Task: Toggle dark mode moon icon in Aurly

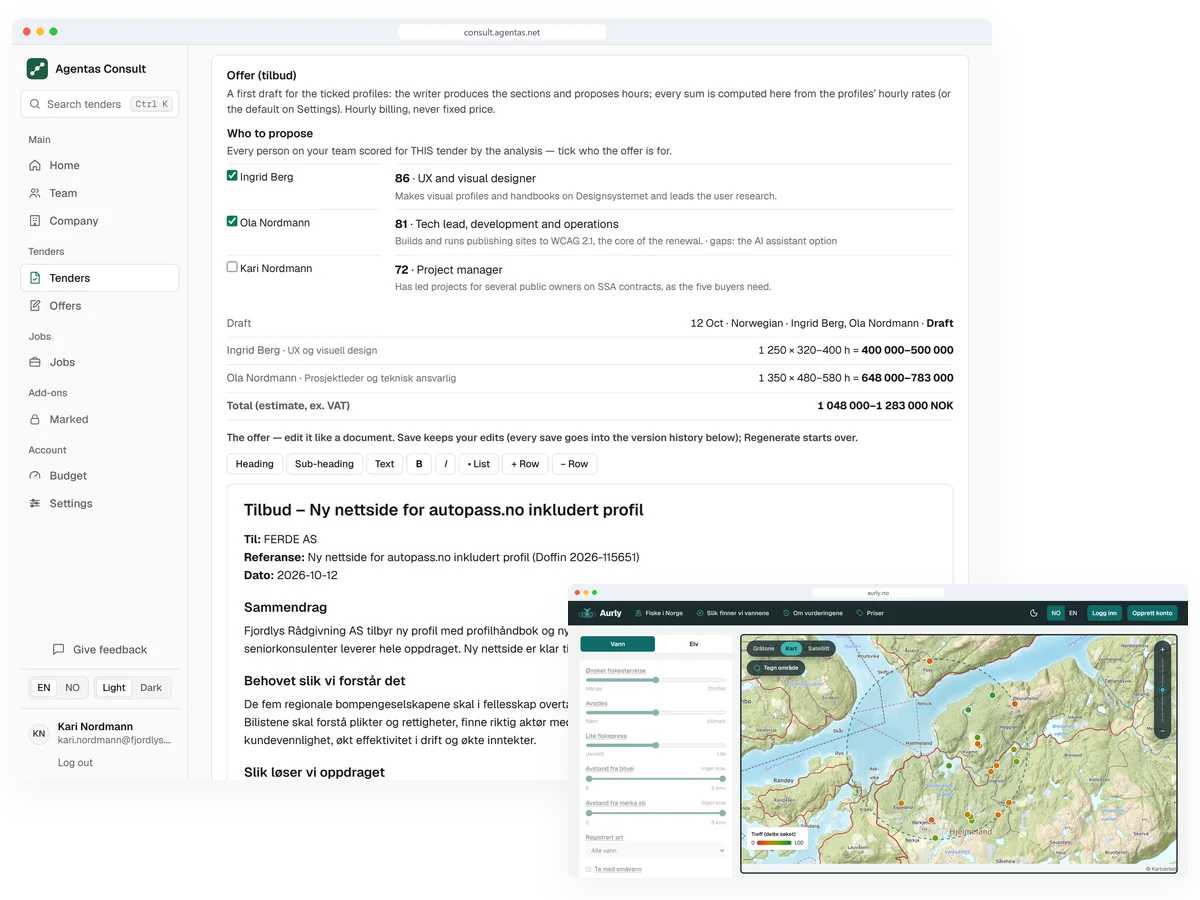Action: click(1034, 613)
